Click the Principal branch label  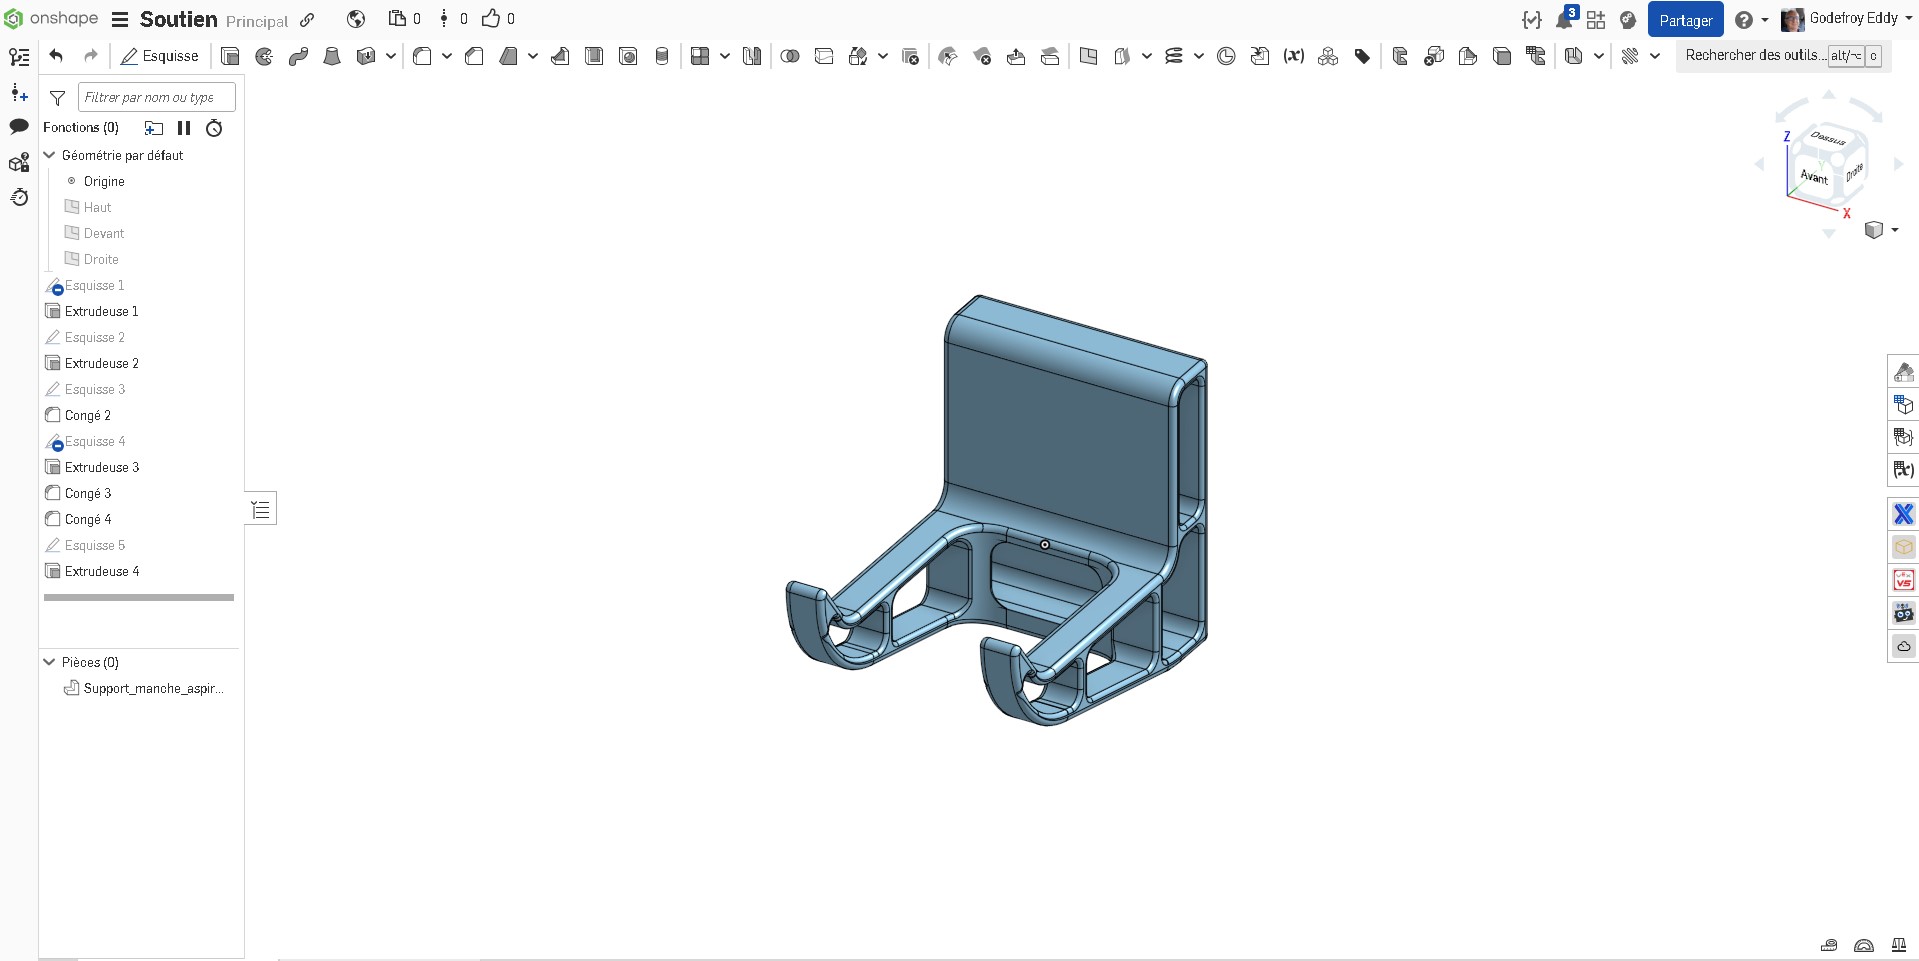tap(257, 21)
